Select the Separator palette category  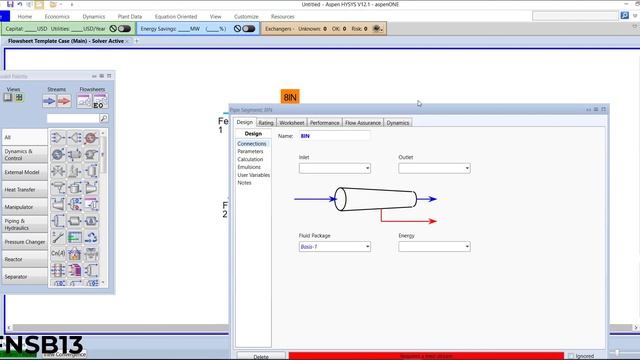click(x=24, y=276)
